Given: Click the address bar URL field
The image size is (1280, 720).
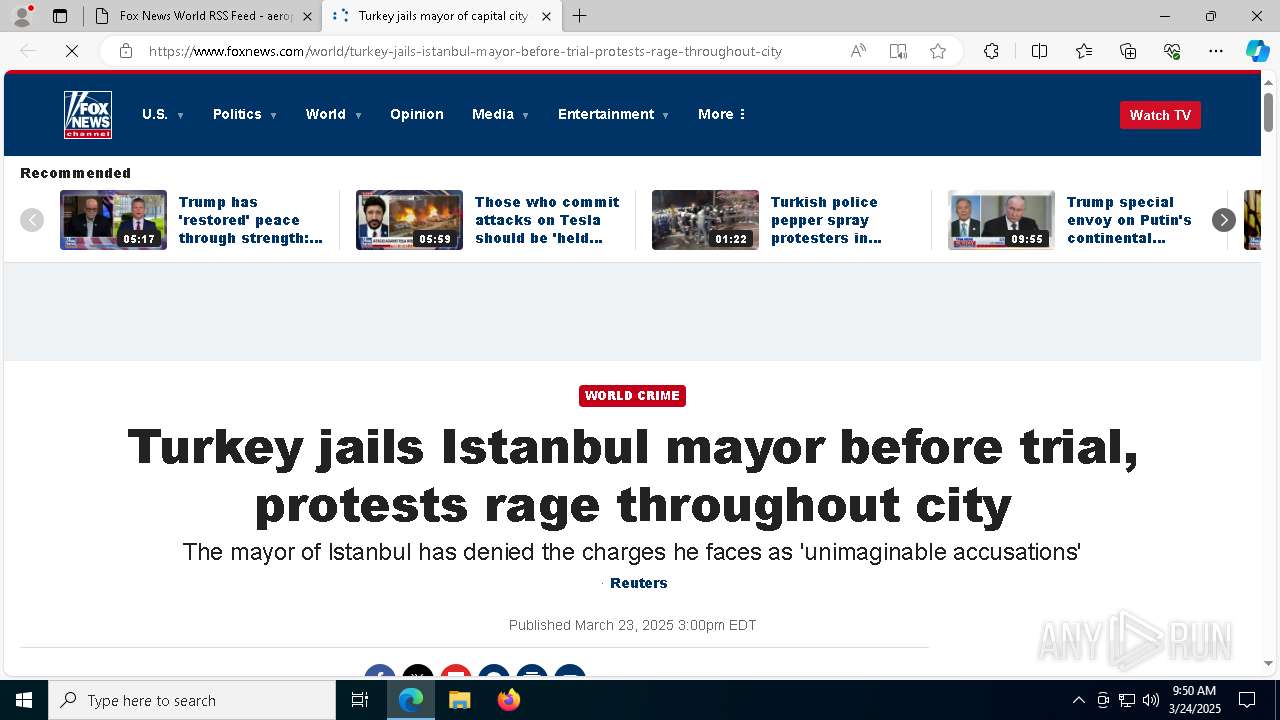Looking at the screenshot, I should click(x=465, y=51).
